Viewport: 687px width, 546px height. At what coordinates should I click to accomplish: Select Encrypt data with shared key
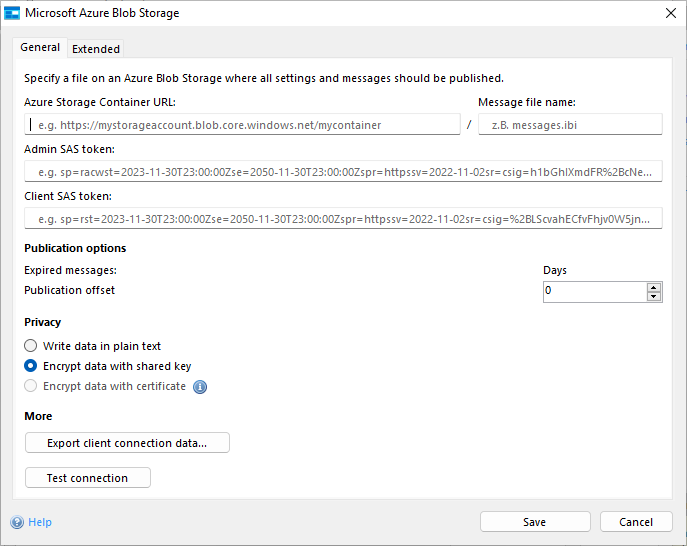click(31, 366)
